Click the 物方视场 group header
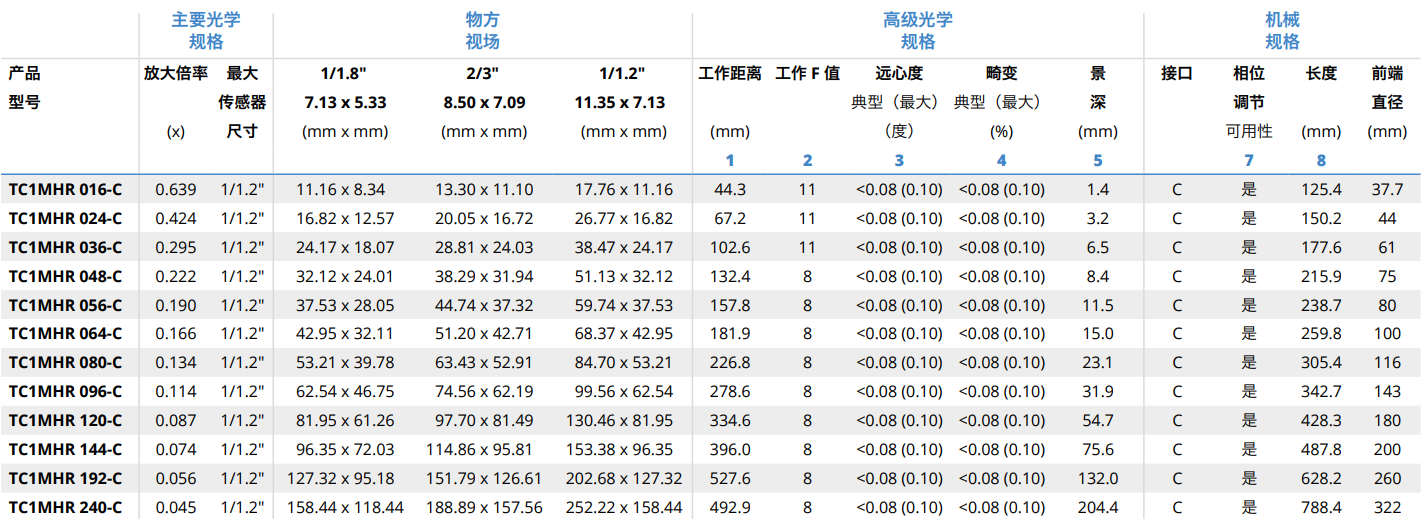 click(482, 31)
